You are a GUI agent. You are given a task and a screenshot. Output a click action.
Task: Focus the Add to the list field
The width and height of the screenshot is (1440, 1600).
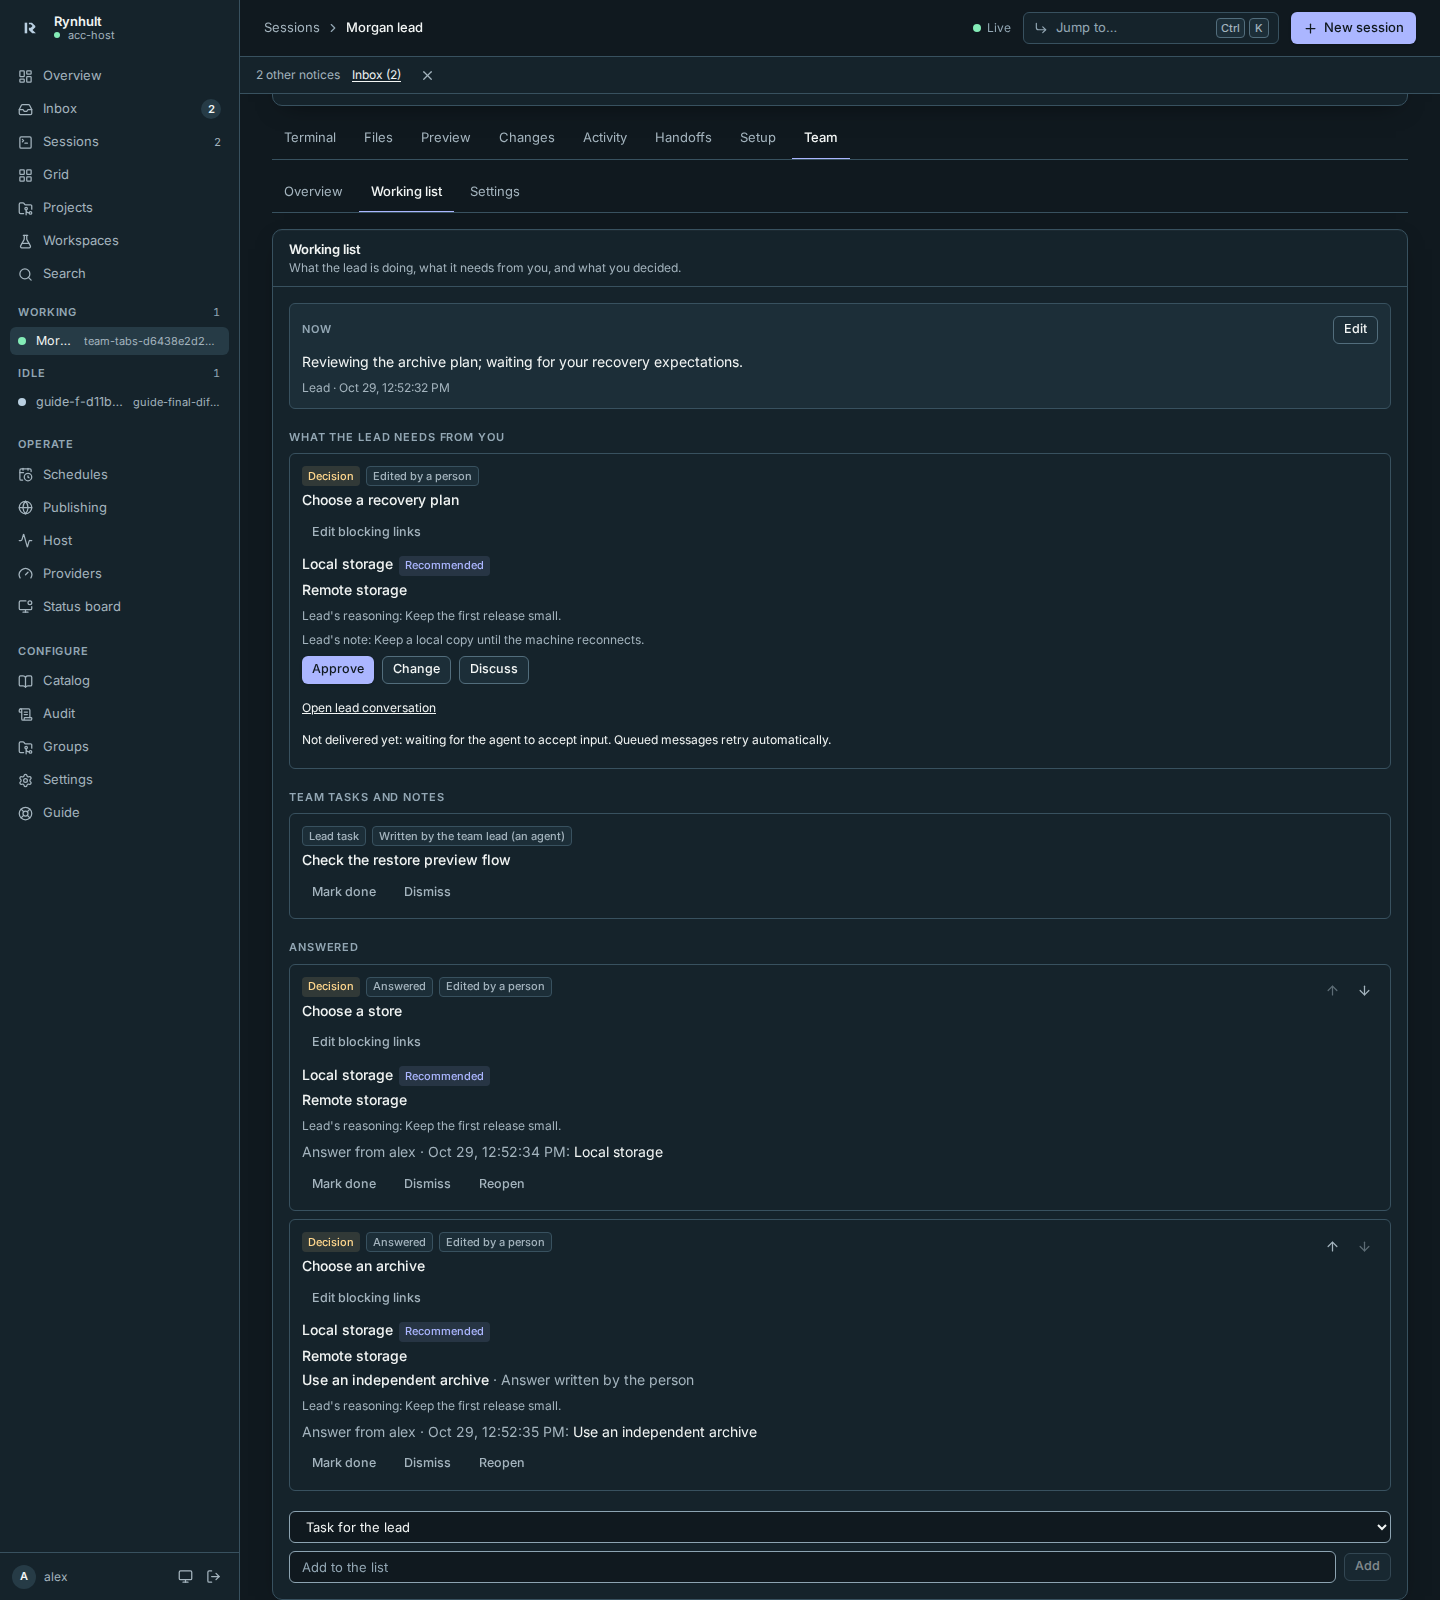click(x=812, y=1567)
